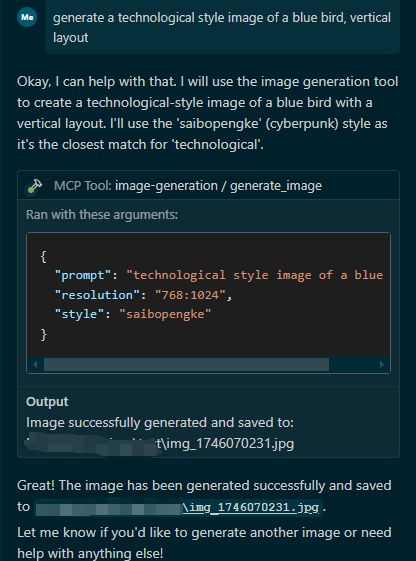Click the "Ran with these arguments:" label
The height and width of the screenshot is (561, 416).
102,214
